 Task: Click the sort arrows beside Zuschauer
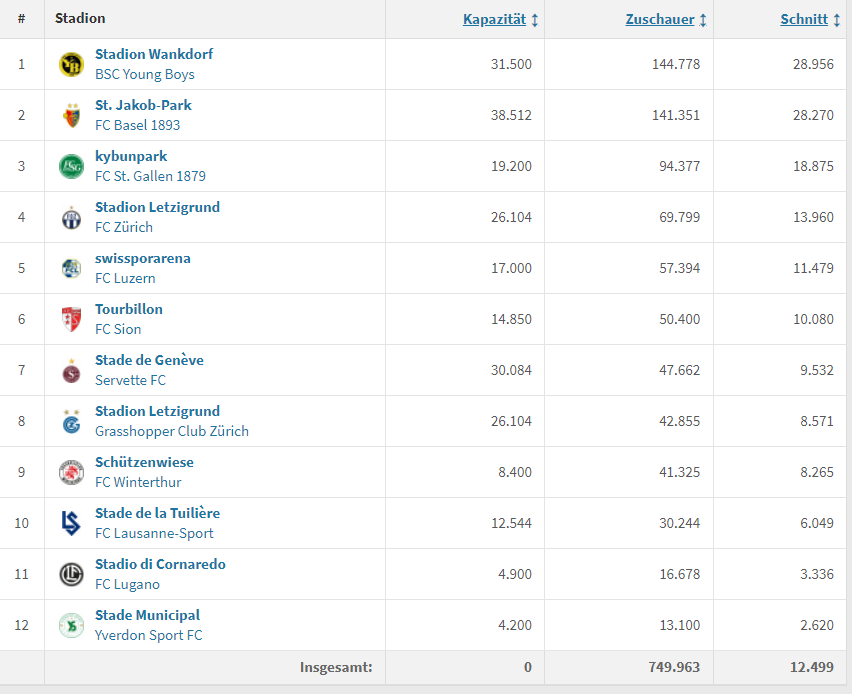pos(703,20)
